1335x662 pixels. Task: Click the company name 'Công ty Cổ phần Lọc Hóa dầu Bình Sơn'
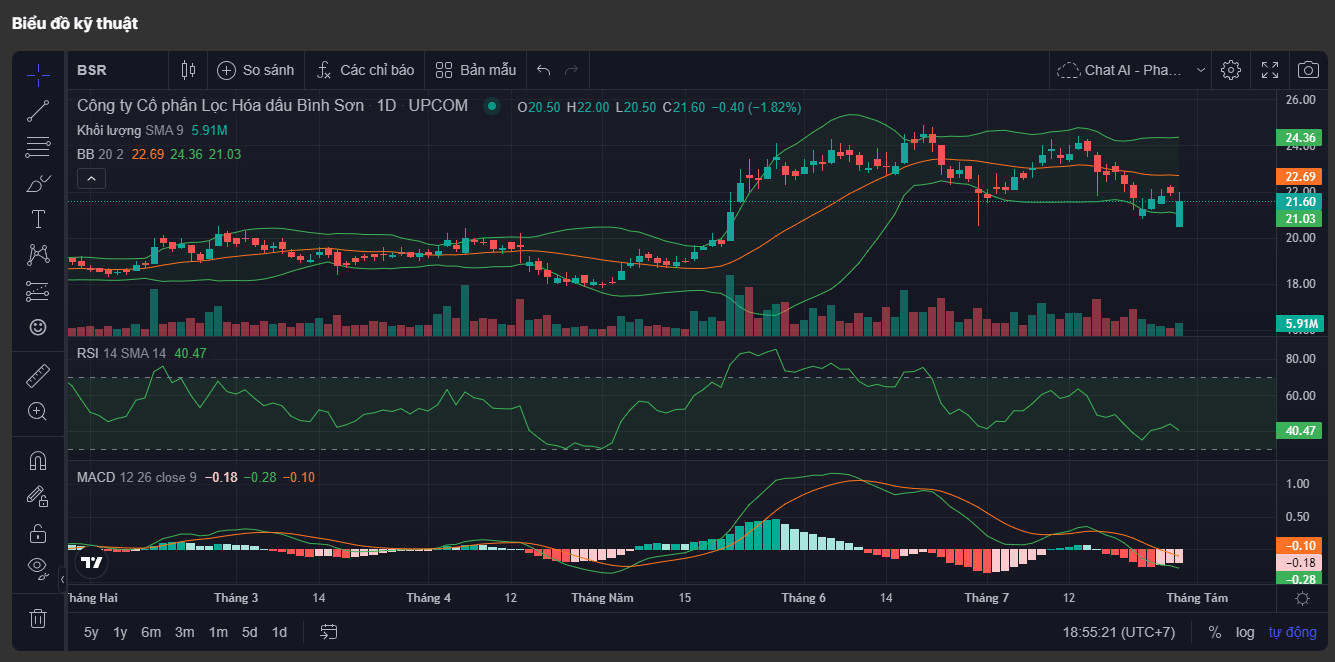221,106
